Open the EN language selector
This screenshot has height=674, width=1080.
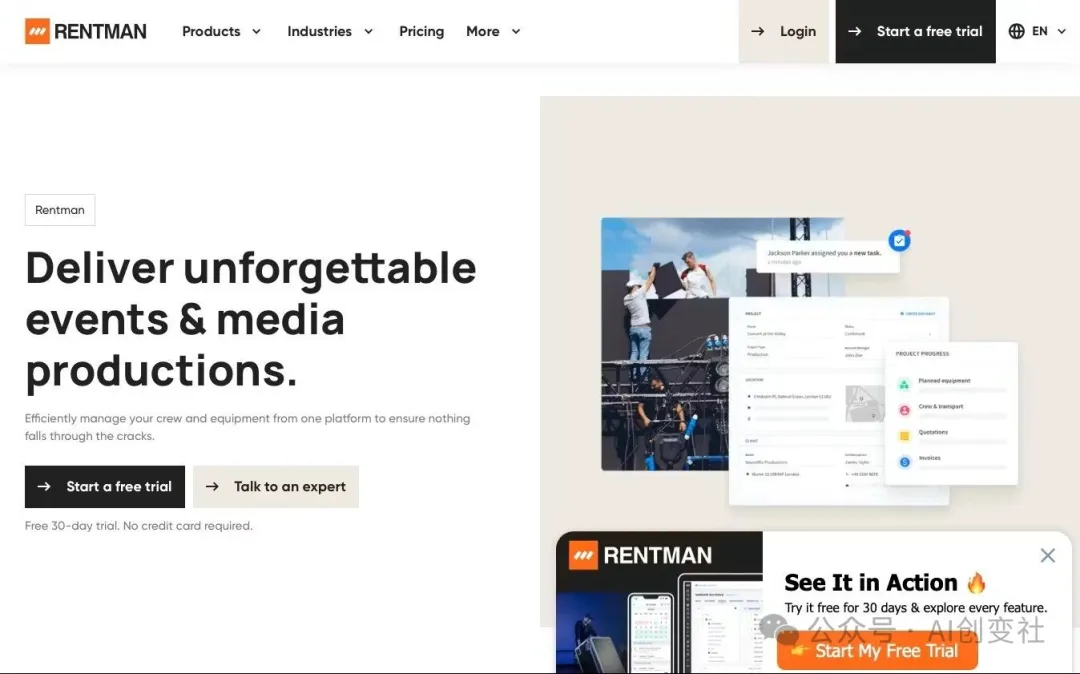click(x=1038, y=32)
